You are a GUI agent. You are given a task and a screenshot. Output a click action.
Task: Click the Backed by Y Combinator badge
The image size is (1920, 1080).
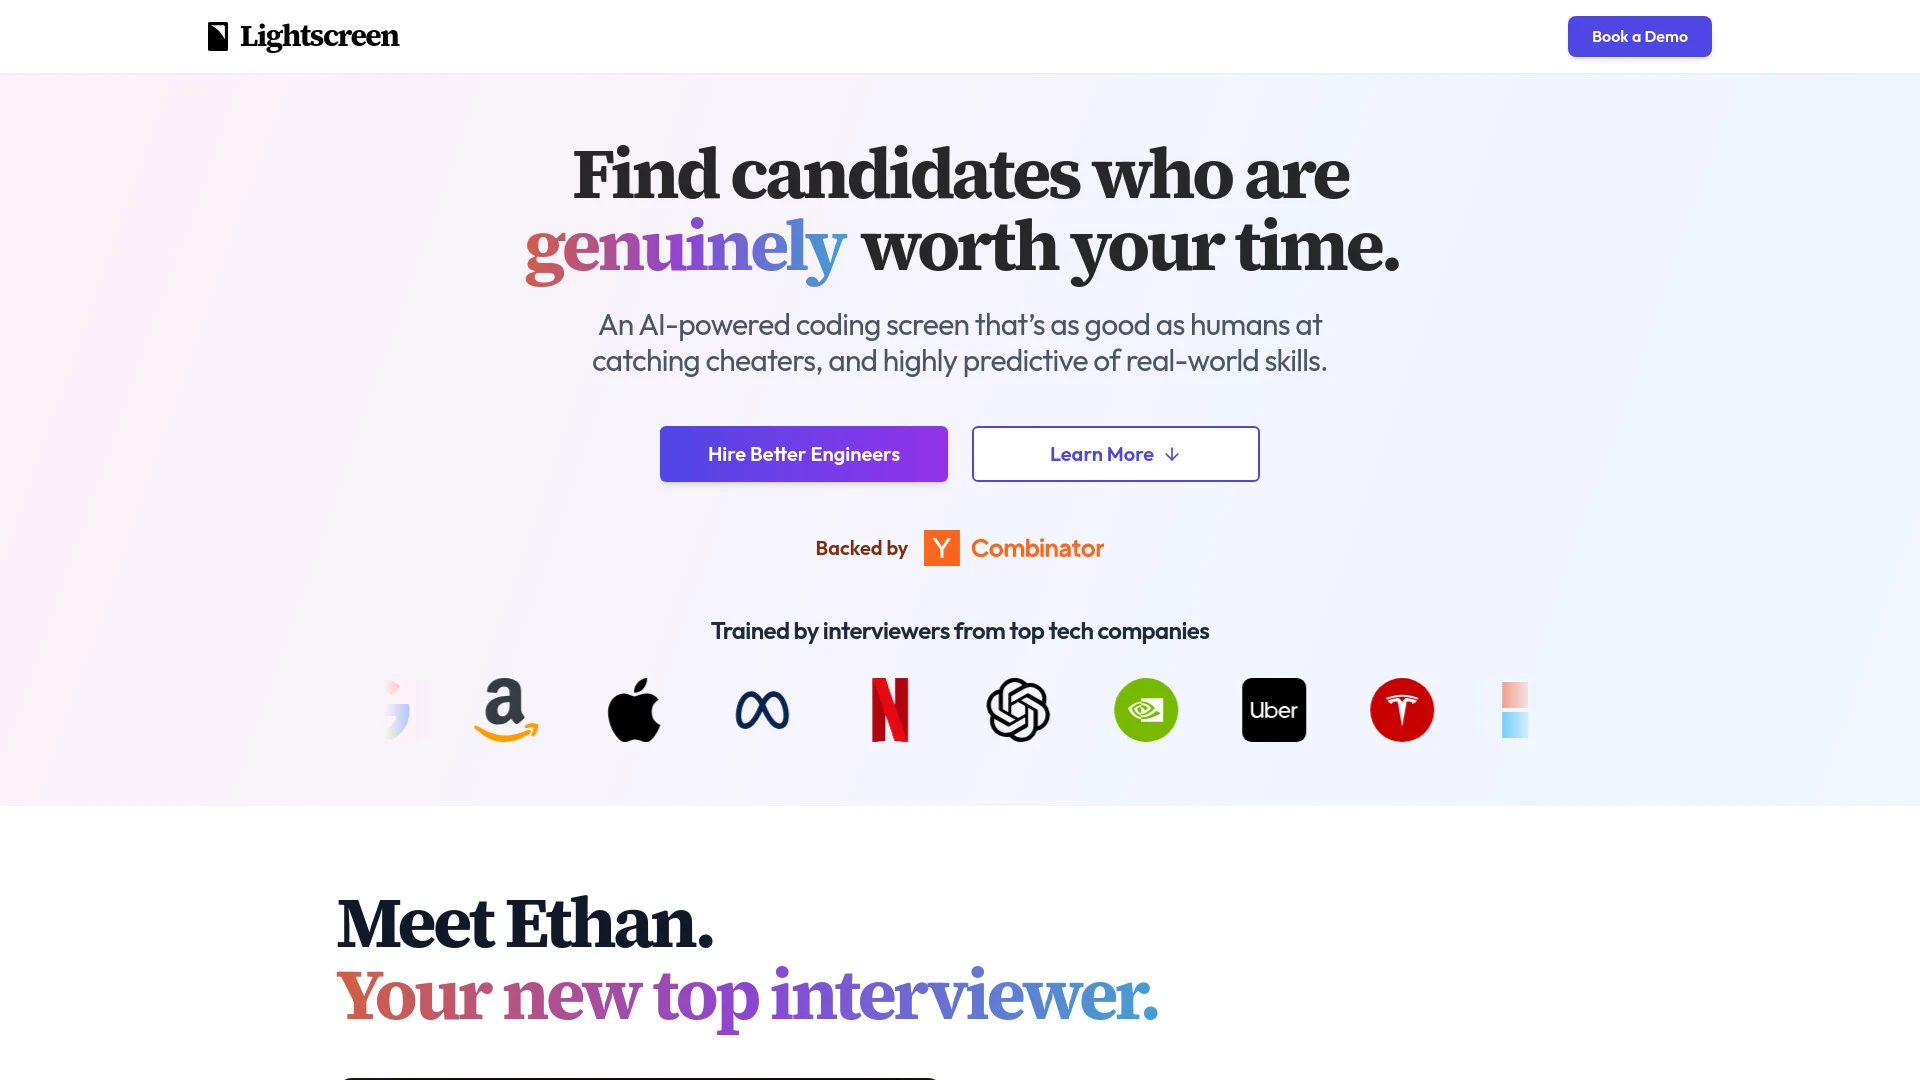point(960,549)
